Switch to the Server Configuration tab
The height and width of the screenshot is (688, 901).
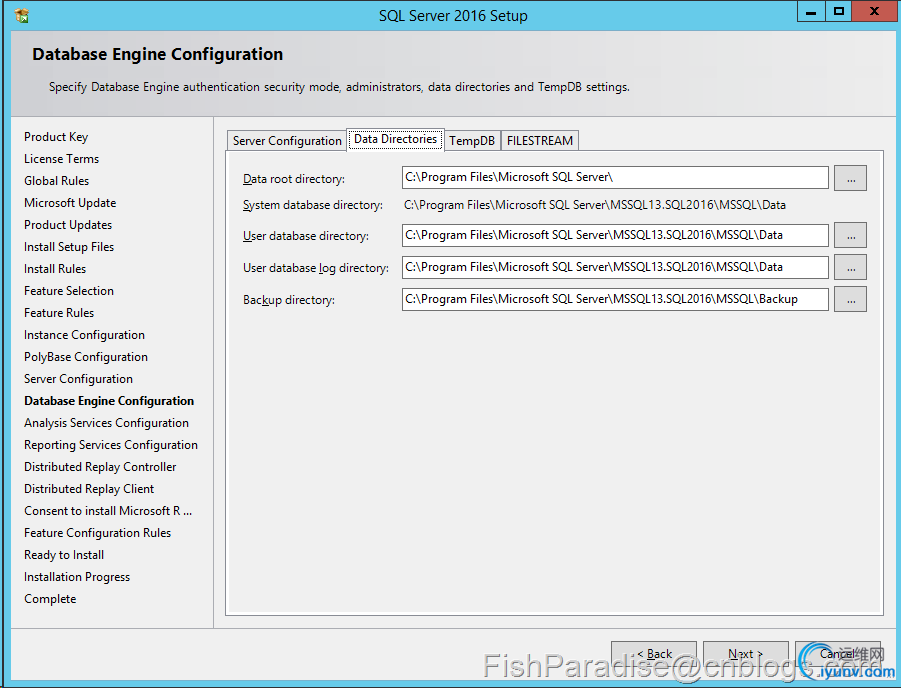pyautogui.click(x=287, y=141)
